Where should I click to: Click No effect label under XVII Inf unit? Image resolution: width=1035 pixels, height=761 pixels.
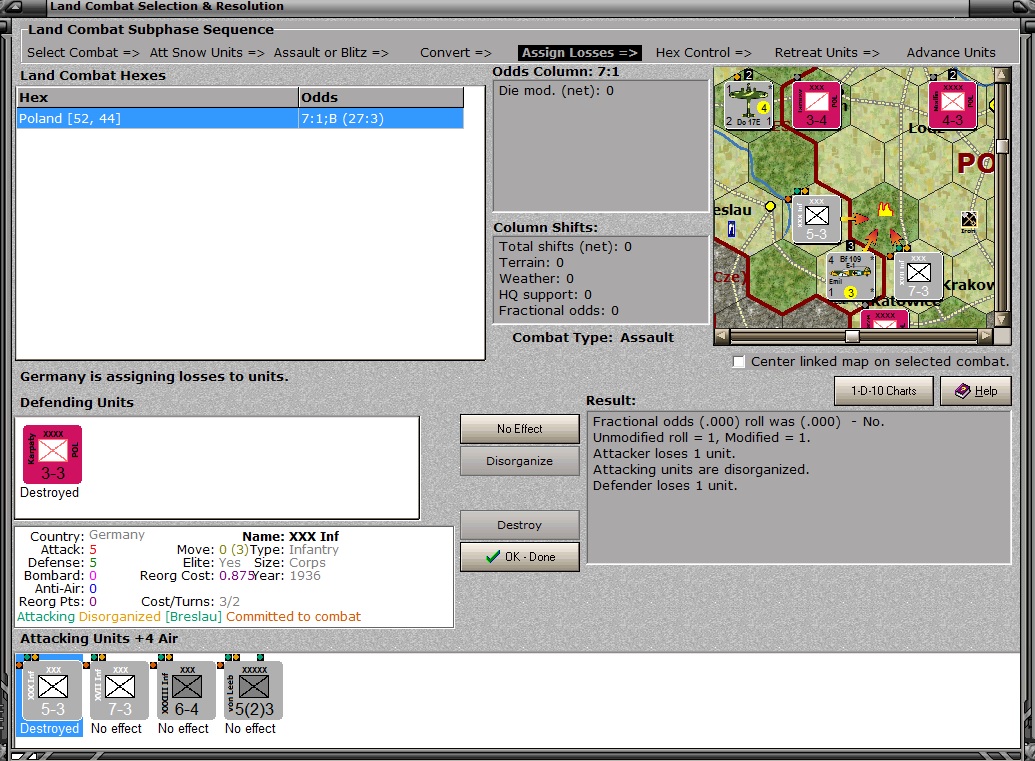pyautogui.click(x=116, y=729)
